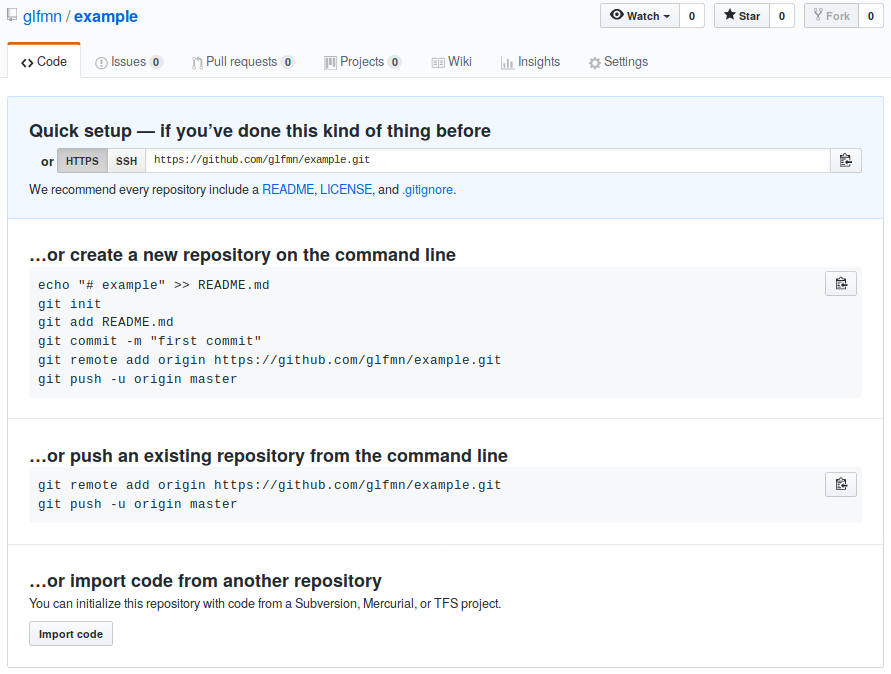This screenshot has width=891, height=674.
Task: Click the 'git commit -m "first commit"' line
Action: (x=149, y=341)
